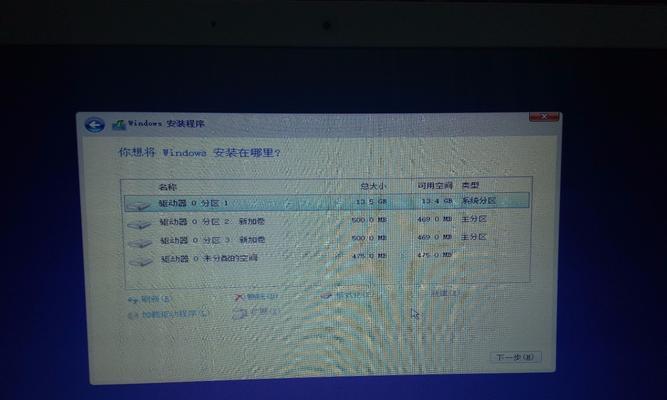Click 主分区 type cell of 分区 3
The image size is (667, 400).
(x=474, y=237)
